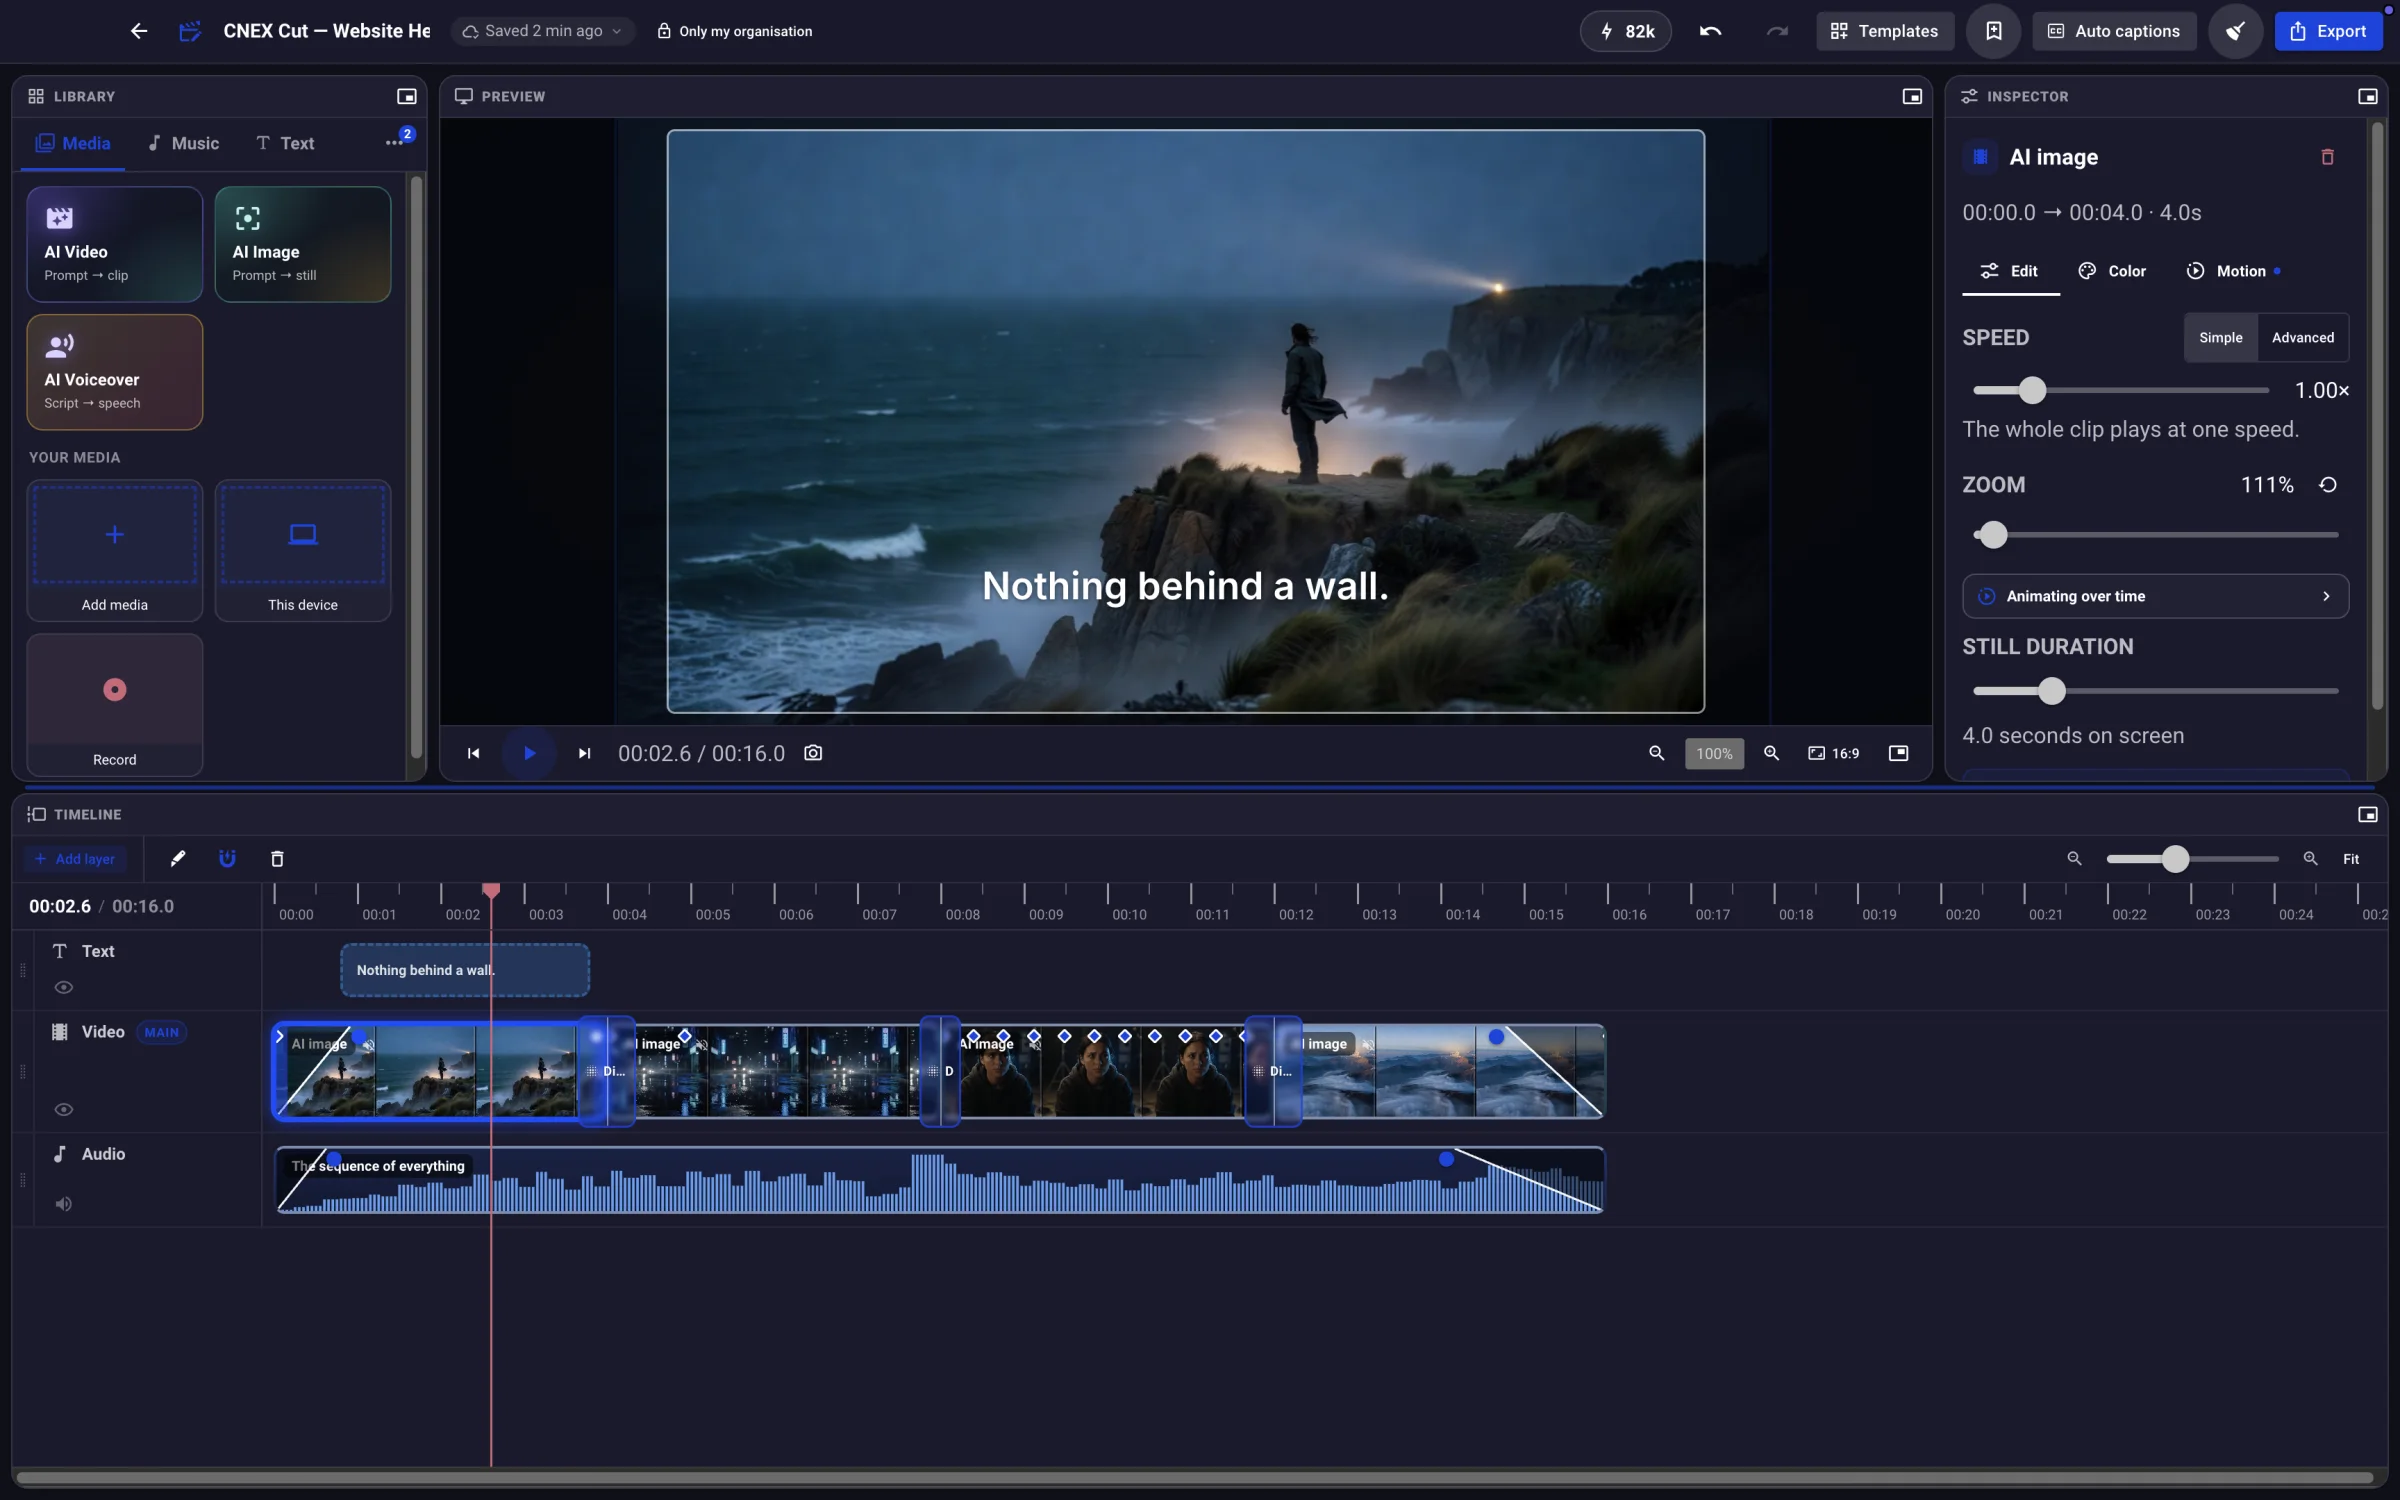The image size is (2400, 1500).
Task: Zoom in the timeline
Action: click(2310, 859)
